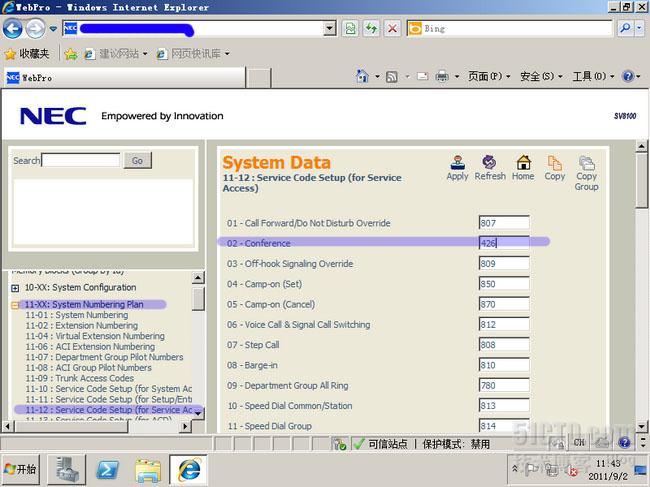Click the Apply stamp icon
650x487 pixels.
tap(457, 162)
